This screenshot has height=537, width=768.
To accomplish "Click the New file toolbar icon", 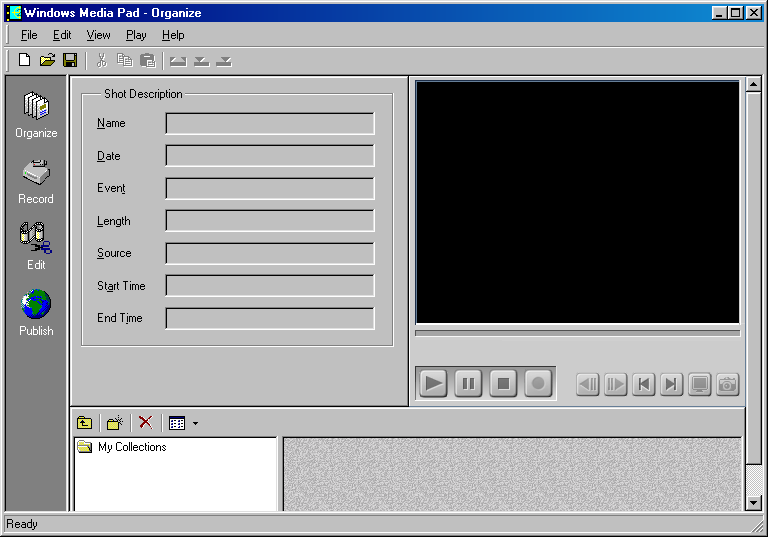I will tap(24, 60).
